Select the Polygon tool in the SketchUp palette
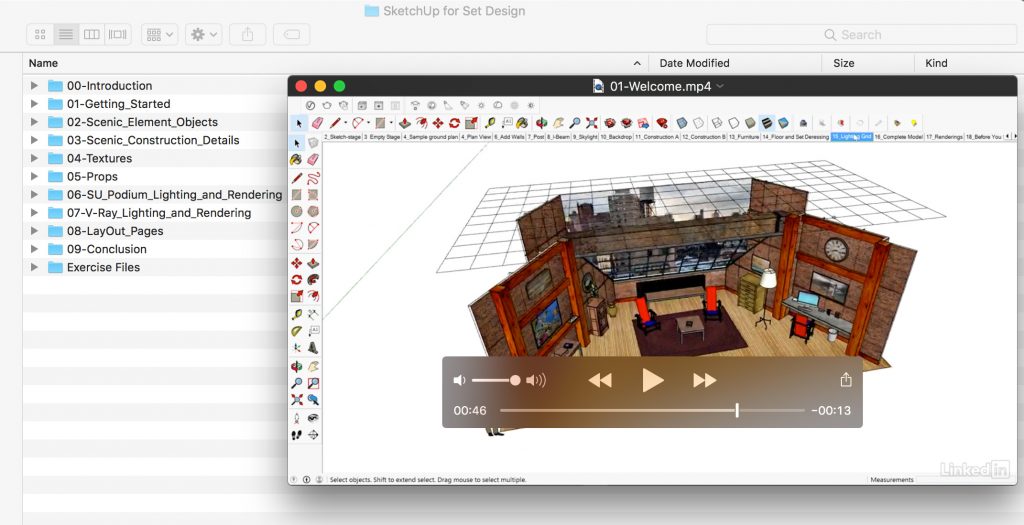The width and height of the screenshot is (1024, 525). pyautogui.click(x=313, y=212)
